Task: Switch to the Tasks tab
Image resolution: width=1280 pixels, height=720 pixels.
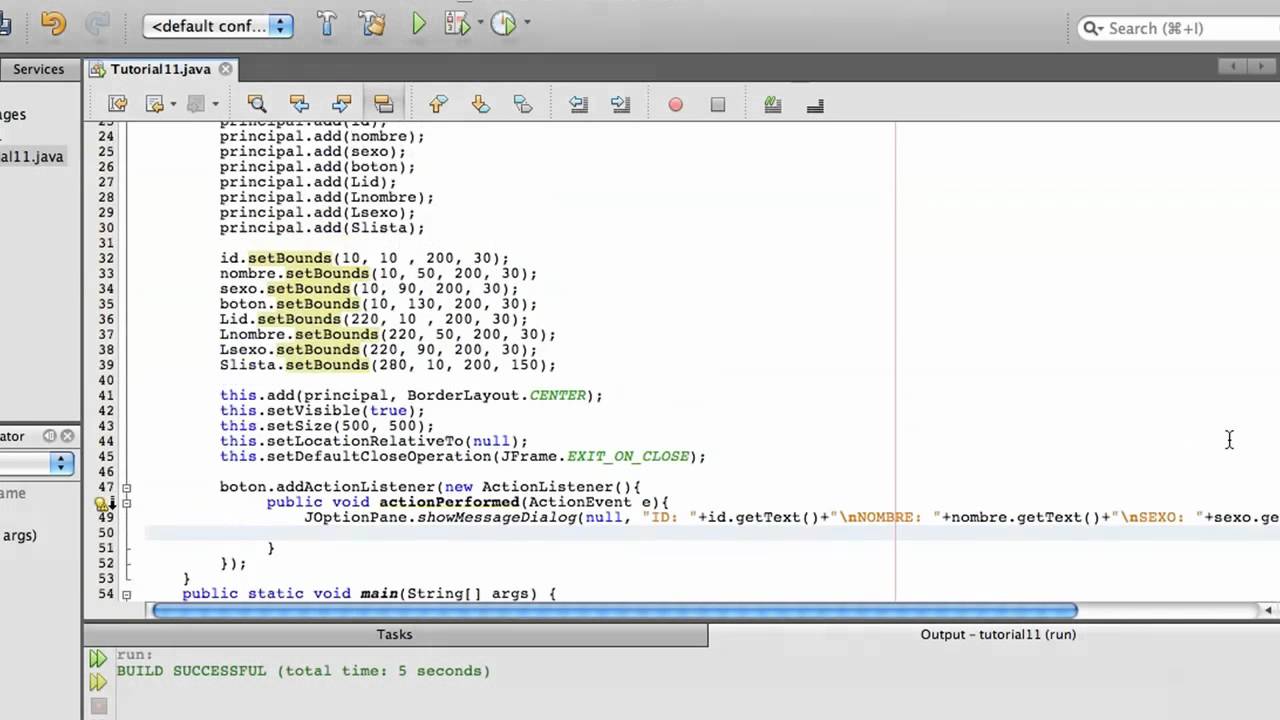Action: pyautogui.click(x=394, y=634)
